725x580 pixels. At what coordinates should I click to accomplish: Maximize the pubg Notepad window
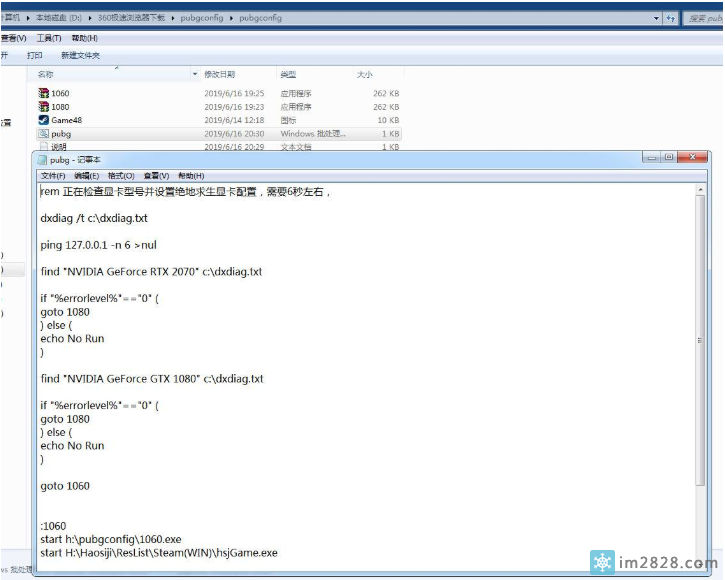pos(669,157)
